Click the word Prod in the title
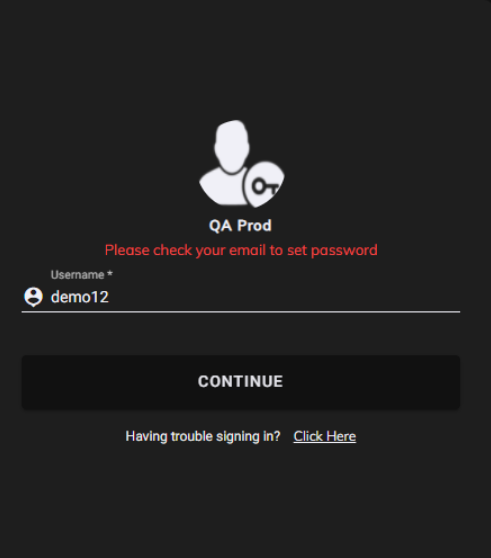491x558 pixels. [x=254, y=226]
